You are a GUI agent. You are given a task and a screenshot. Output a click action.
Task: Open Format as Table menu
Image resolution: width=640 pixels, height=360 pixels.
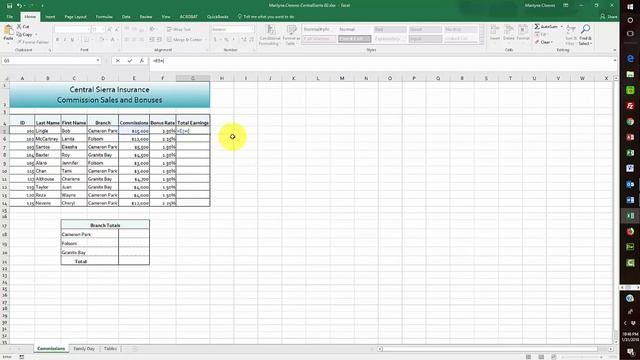pos(291,35)
